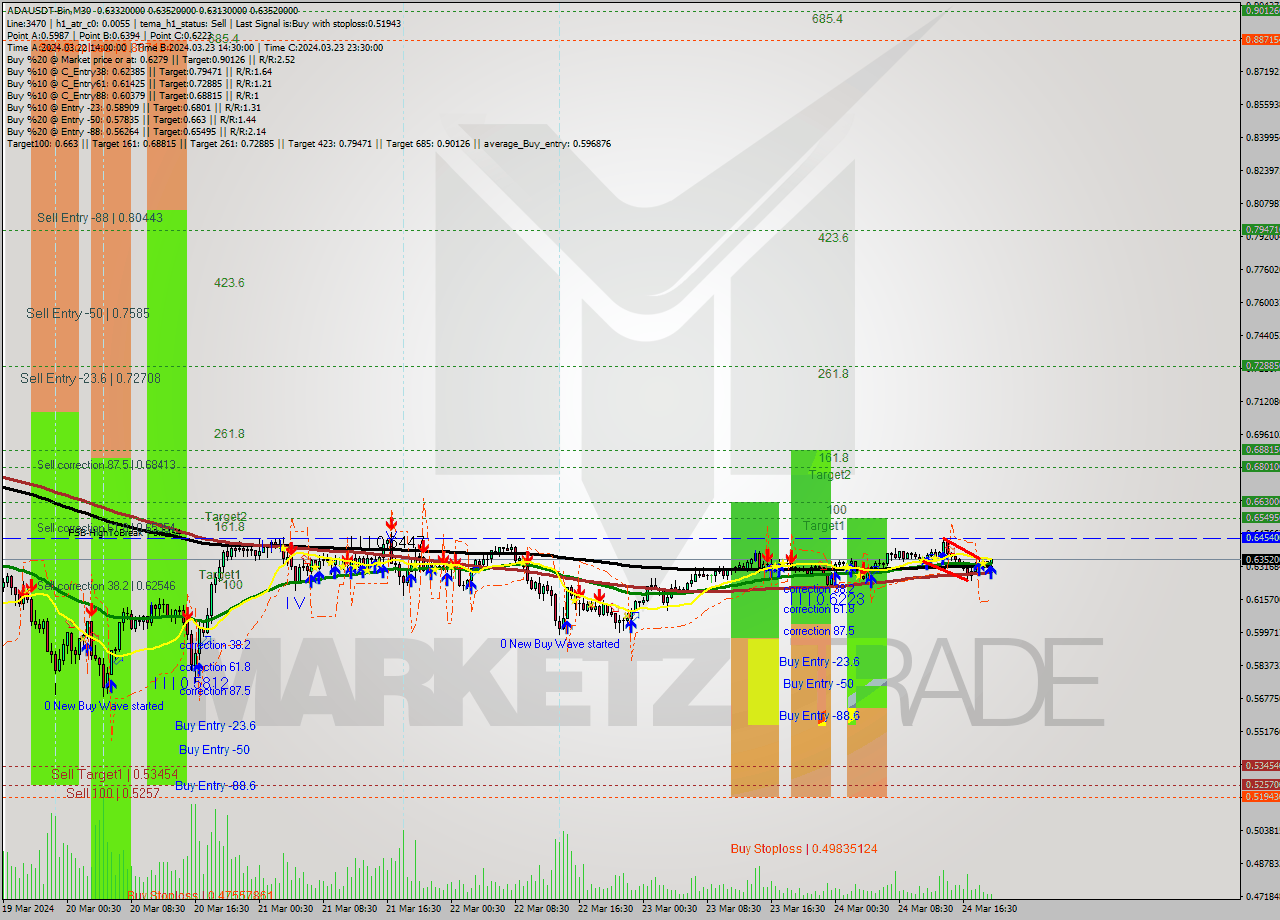
Task: Click the 'Buy Stoploss | 0.47557861' label
Action: (200, 895)
